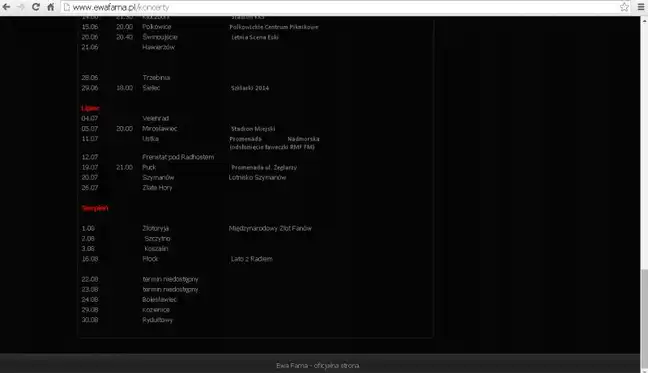Click the page icon in the address bar
The image size is (648, 373).
[x=67, y=7]
